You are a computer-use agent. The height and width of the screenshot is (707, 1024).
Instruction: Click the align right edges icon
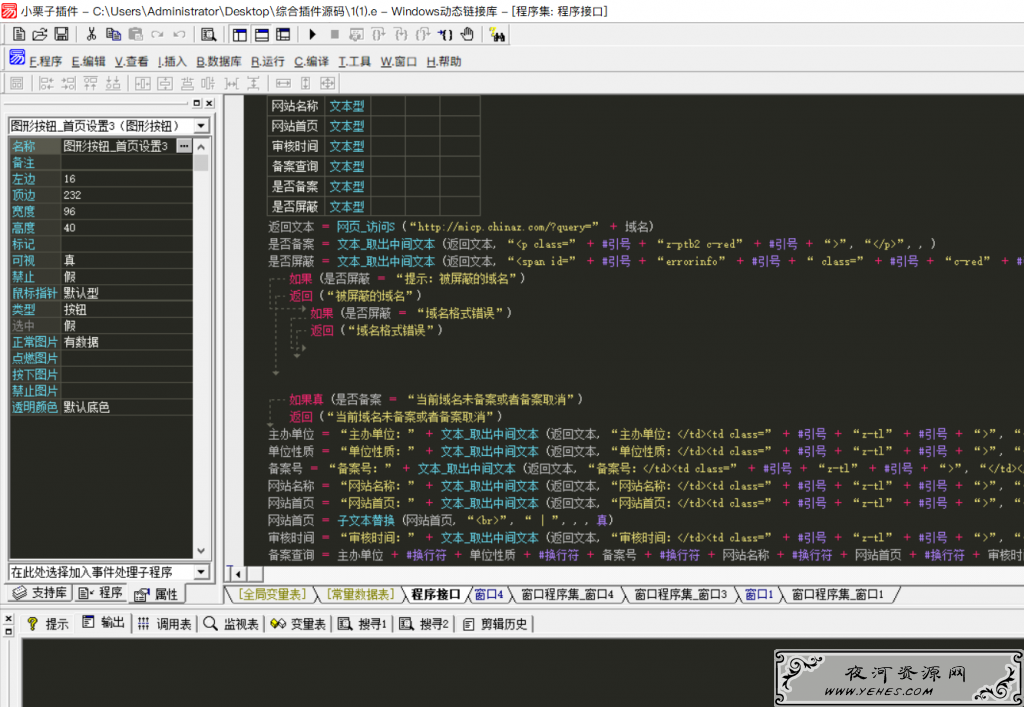point(68,83)
